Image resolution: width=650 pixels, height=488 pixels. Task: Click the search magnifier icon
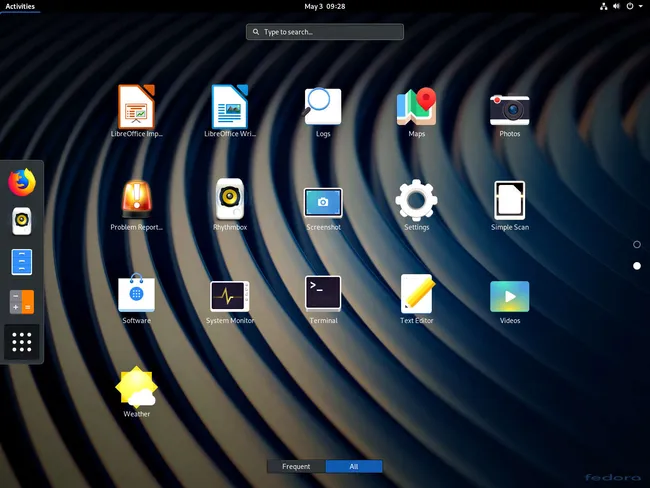click(256, 32)
